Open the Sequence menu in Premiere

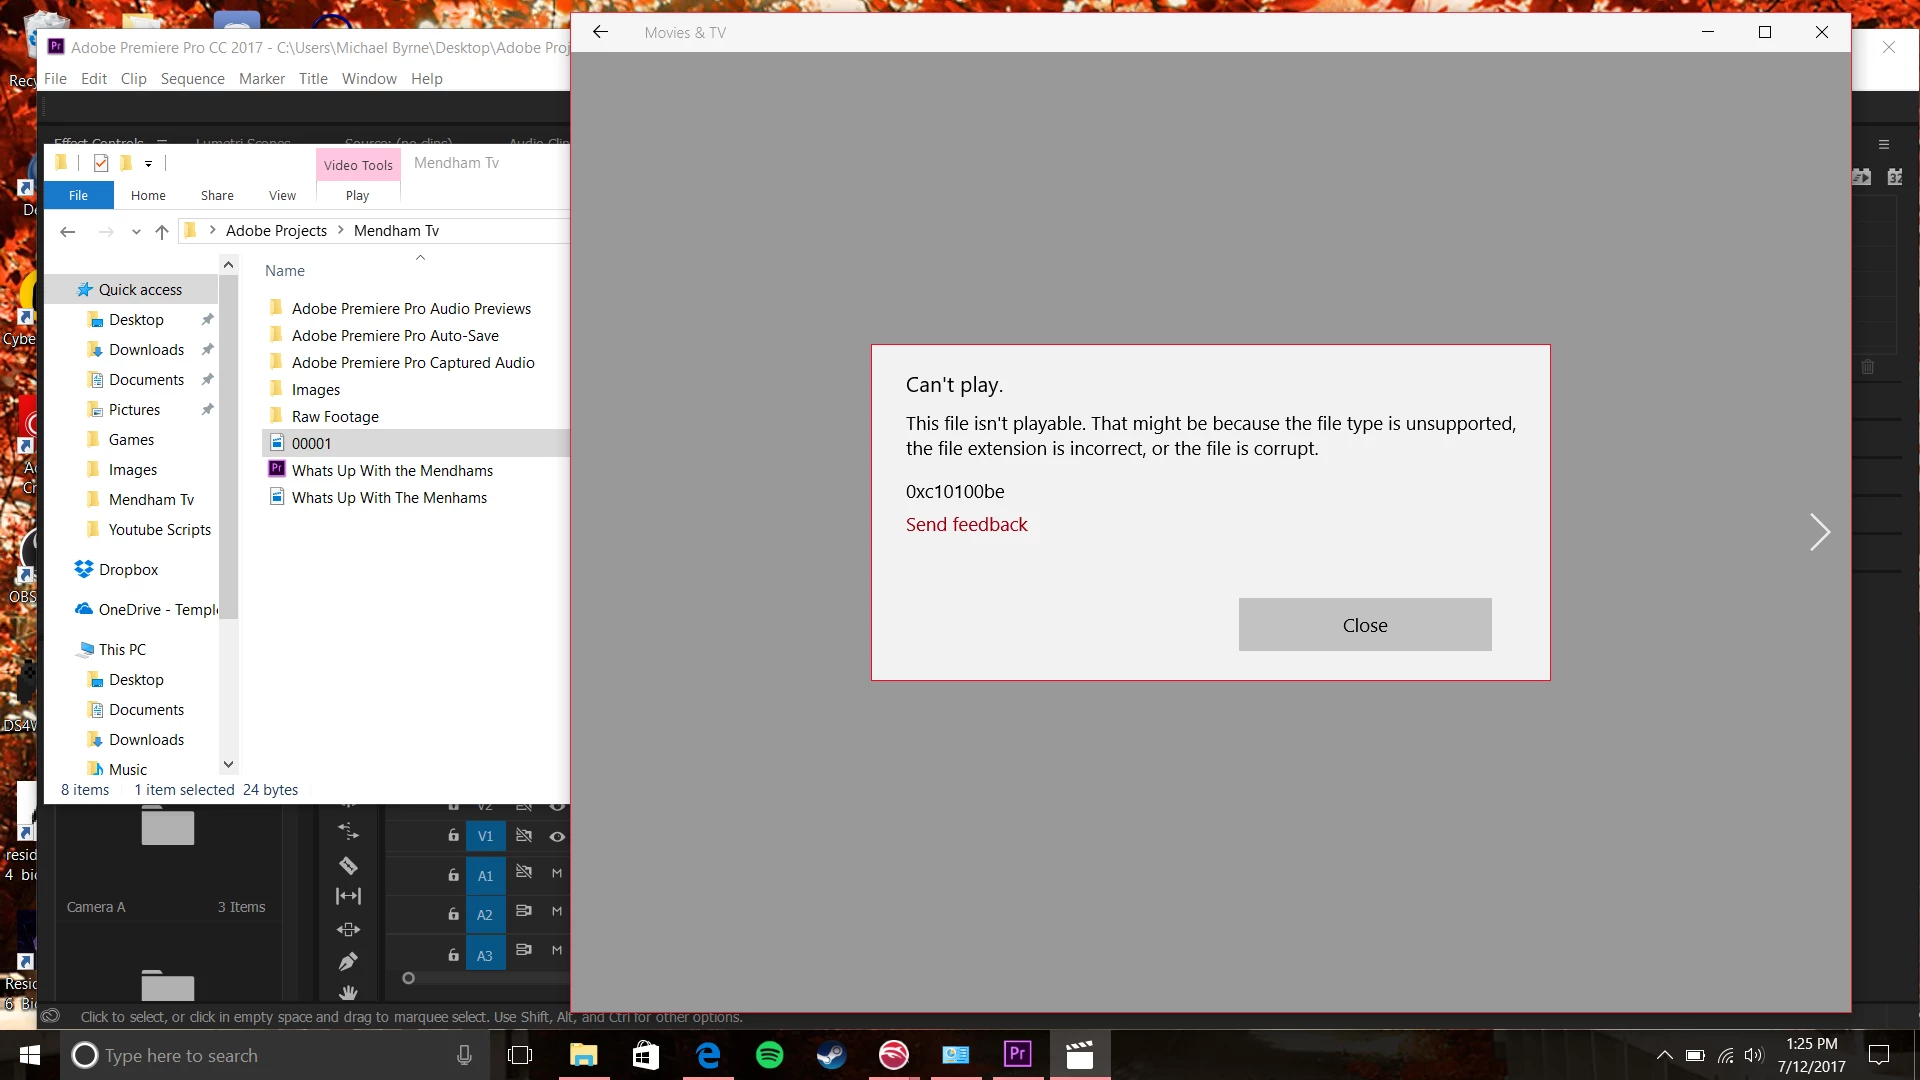click(192, 79)
